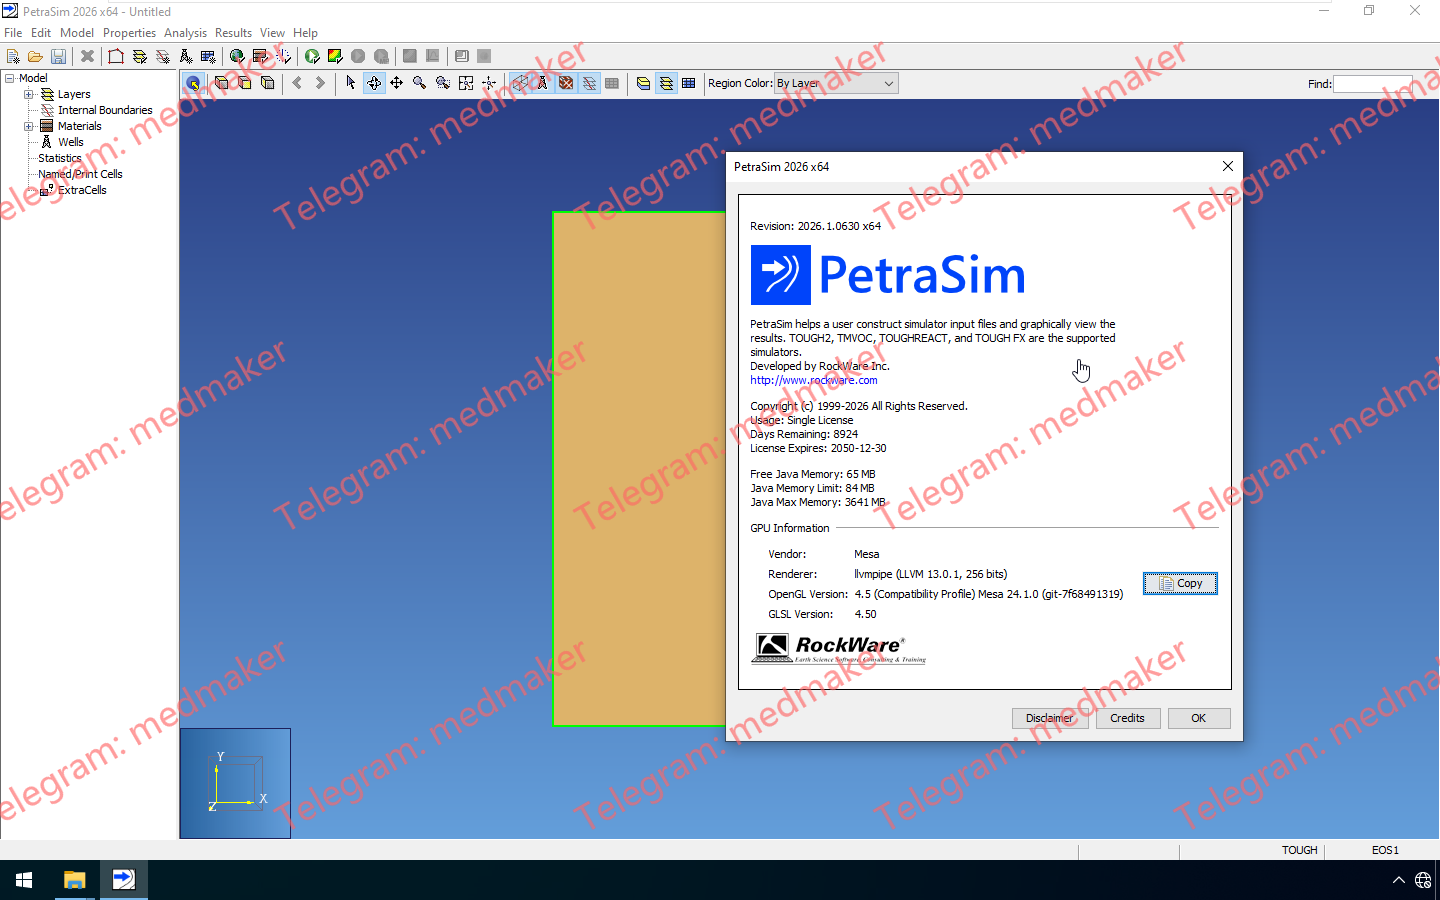Enable the layers (stacked yellow) view mode
Image resolution: width=1440 pixels, height=900 pixels.
click(x=666, y=83)
